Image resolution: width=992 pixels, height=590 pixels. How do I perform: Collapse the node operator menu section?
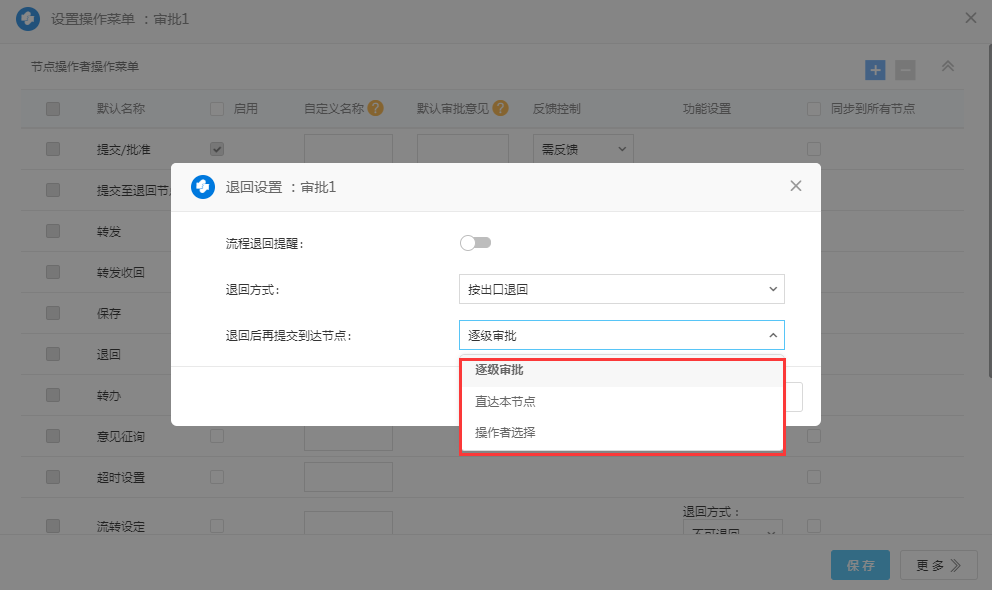click(x=948, y=67)
